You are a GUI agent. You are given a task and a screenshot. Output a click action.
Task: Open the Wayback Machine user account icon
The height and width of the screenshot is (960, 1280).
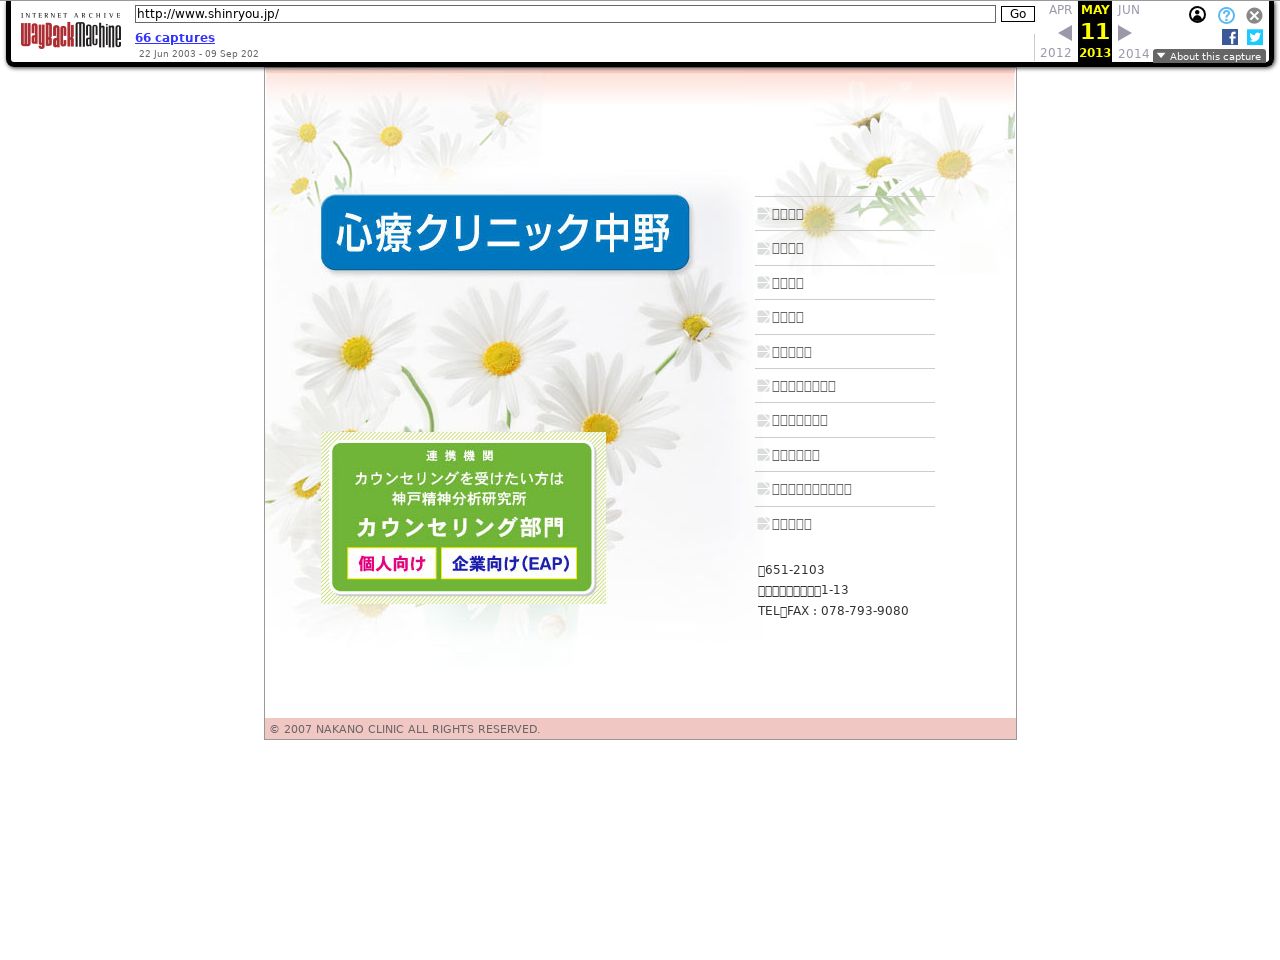(1197, 15)
